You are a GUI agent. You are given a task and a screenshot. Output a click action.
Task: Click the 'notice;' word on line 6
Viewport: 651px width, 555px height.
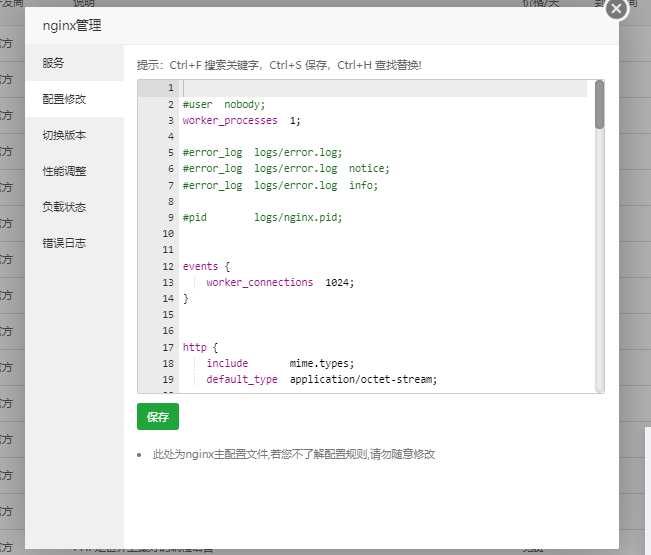click(369, 169)
